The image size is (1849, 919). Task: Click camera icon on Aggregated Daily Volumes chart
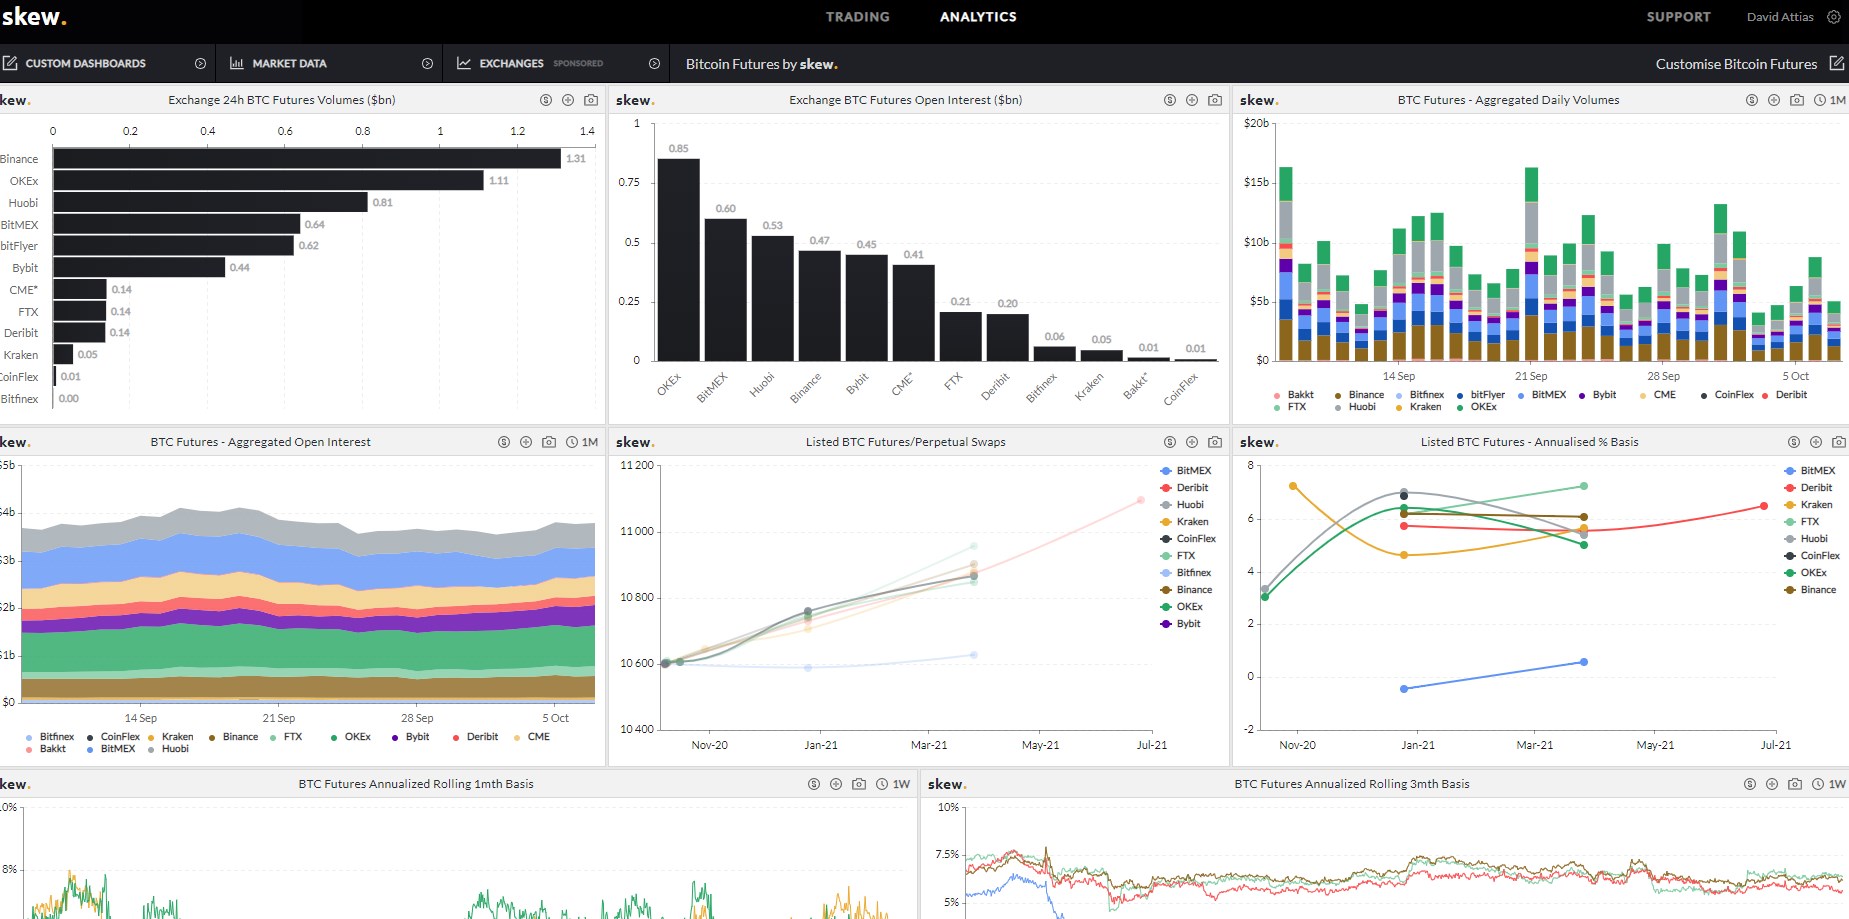[1797, 100]
